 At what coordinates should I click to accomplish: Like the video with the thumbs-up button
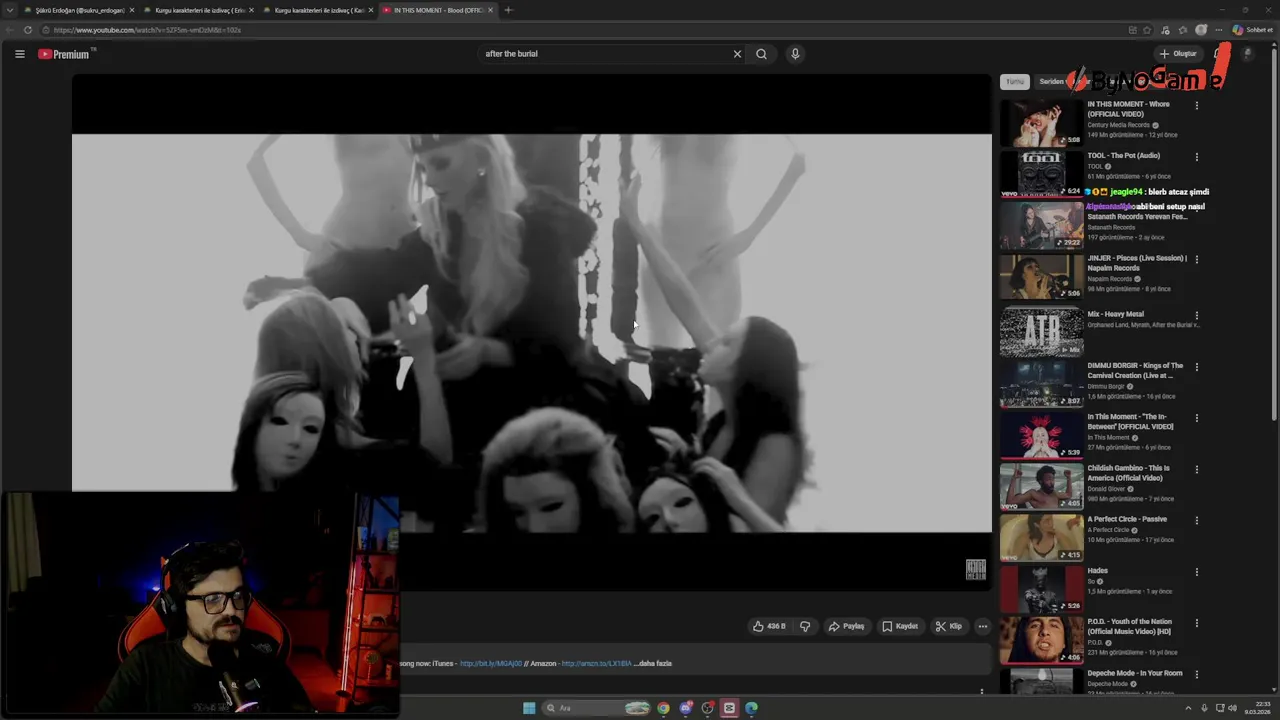(769, 626)
